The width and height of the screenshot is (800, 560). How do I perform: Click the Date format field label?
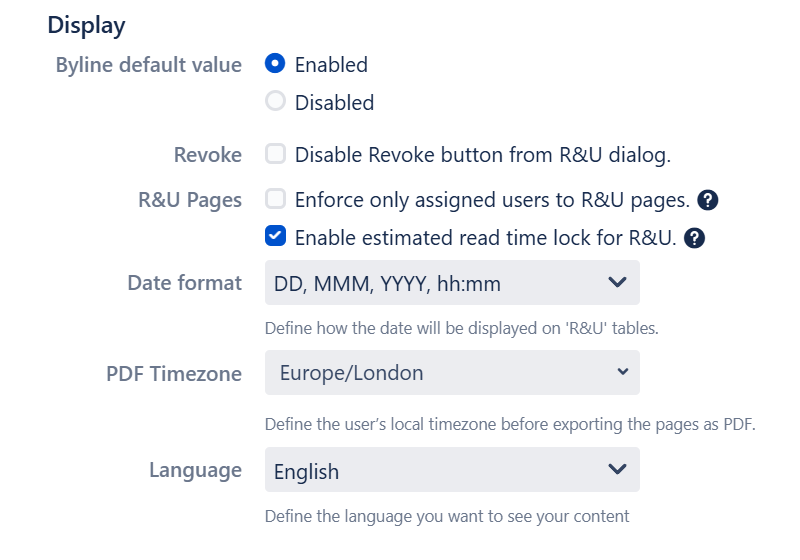[x=184, y=283]
